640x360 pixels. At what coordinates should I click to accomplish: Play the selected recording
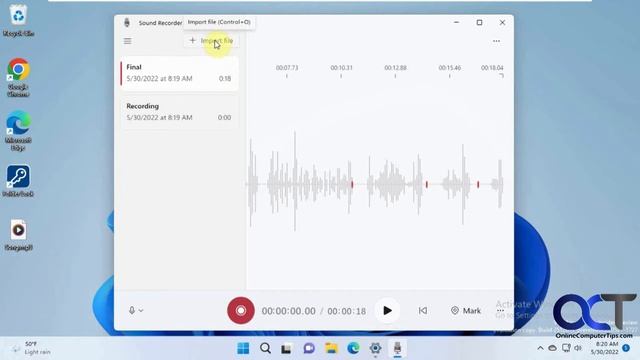click(387, 311)
